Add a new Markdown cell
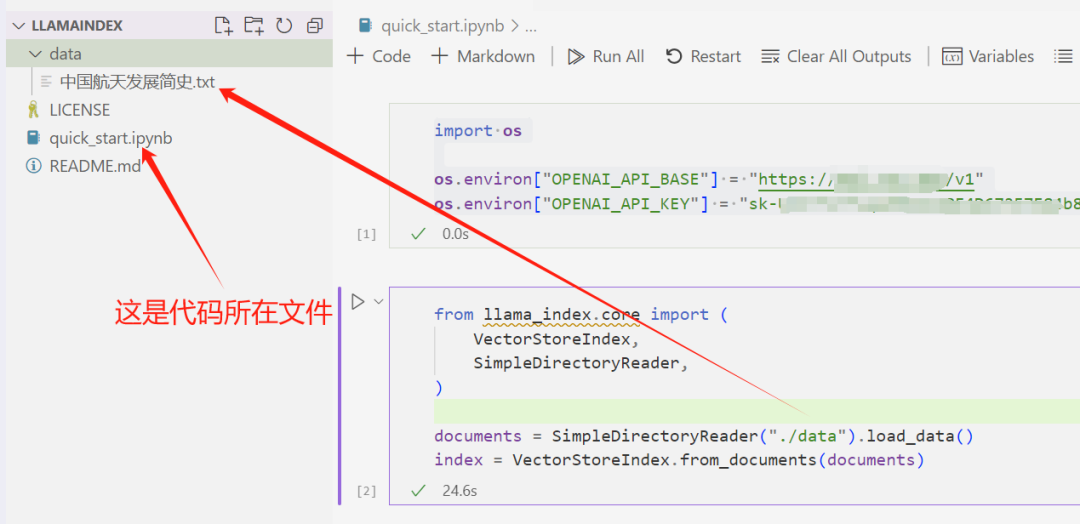The width and height of the screenshot is (1080, 524). pyautogui.click(x=483, y=56)
